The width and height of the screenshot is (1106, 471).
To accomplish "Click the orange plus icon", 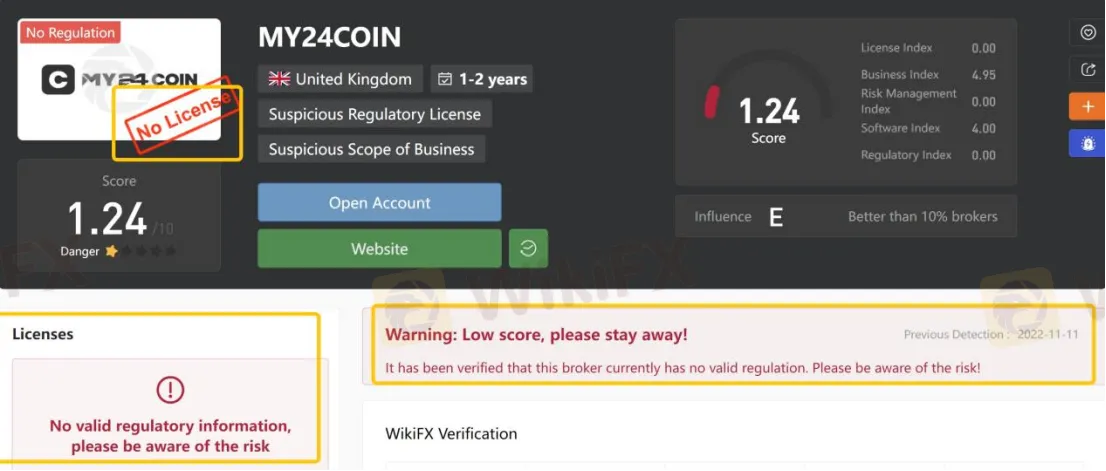I will pyautogui.click(x=1087, y=106).
